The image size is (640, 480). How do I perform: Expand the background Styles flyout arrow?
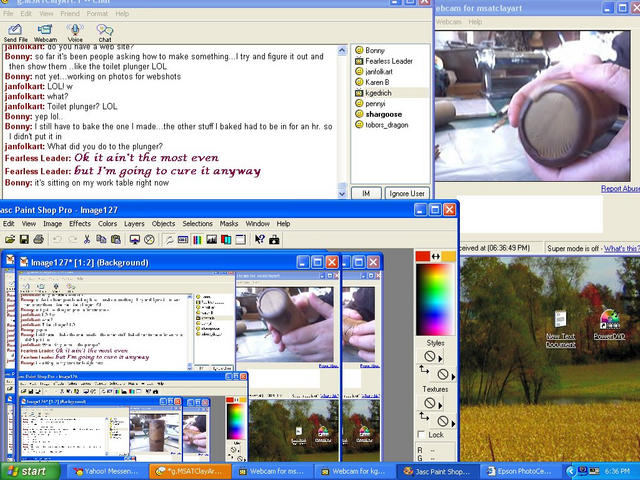click(x=453, y=376)
